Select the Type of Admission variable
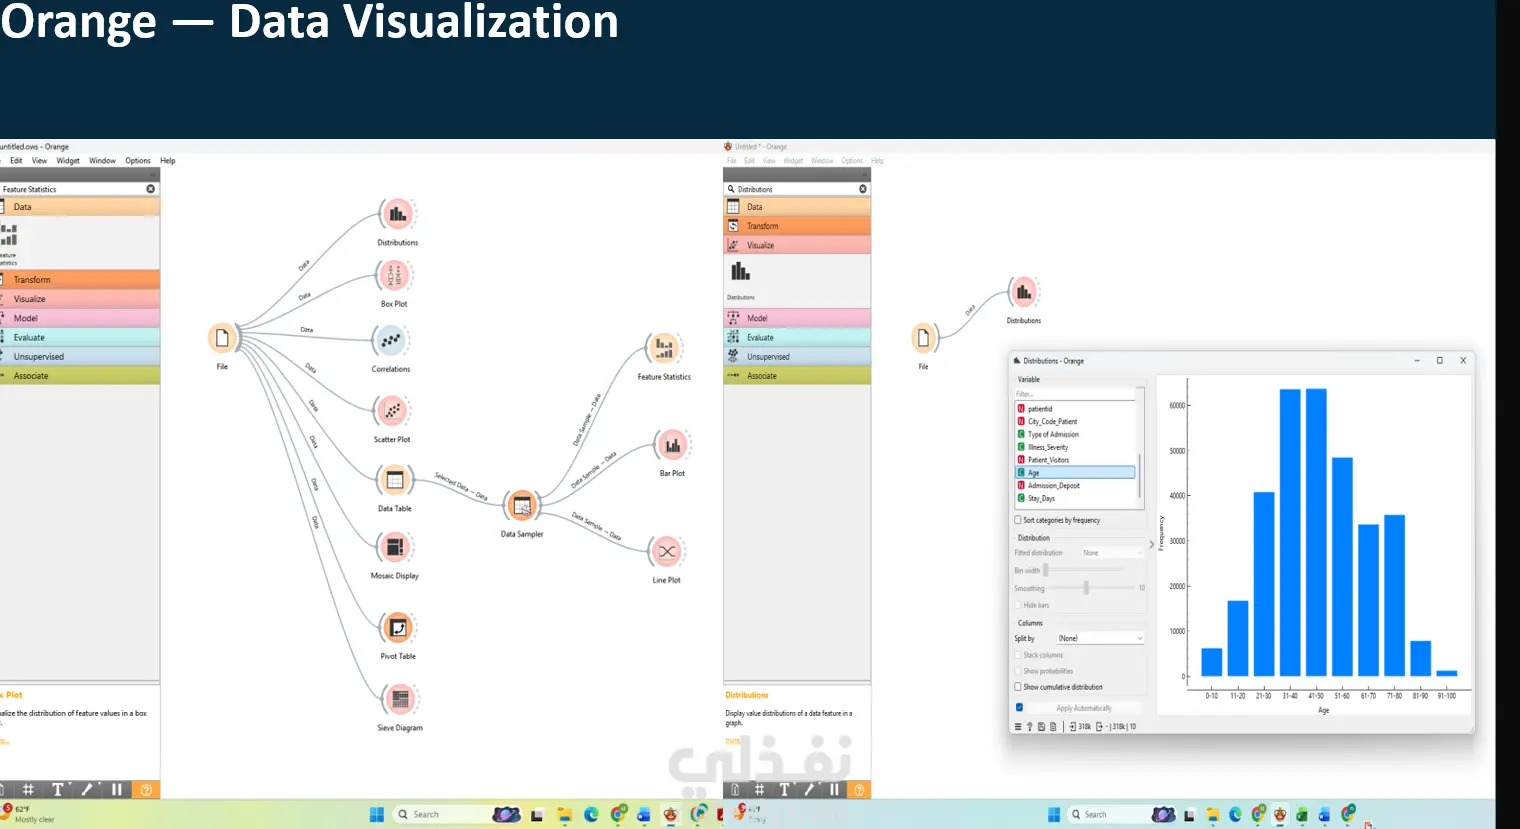Screen dimensions: 1520x829 click(x=1076, y=434)
